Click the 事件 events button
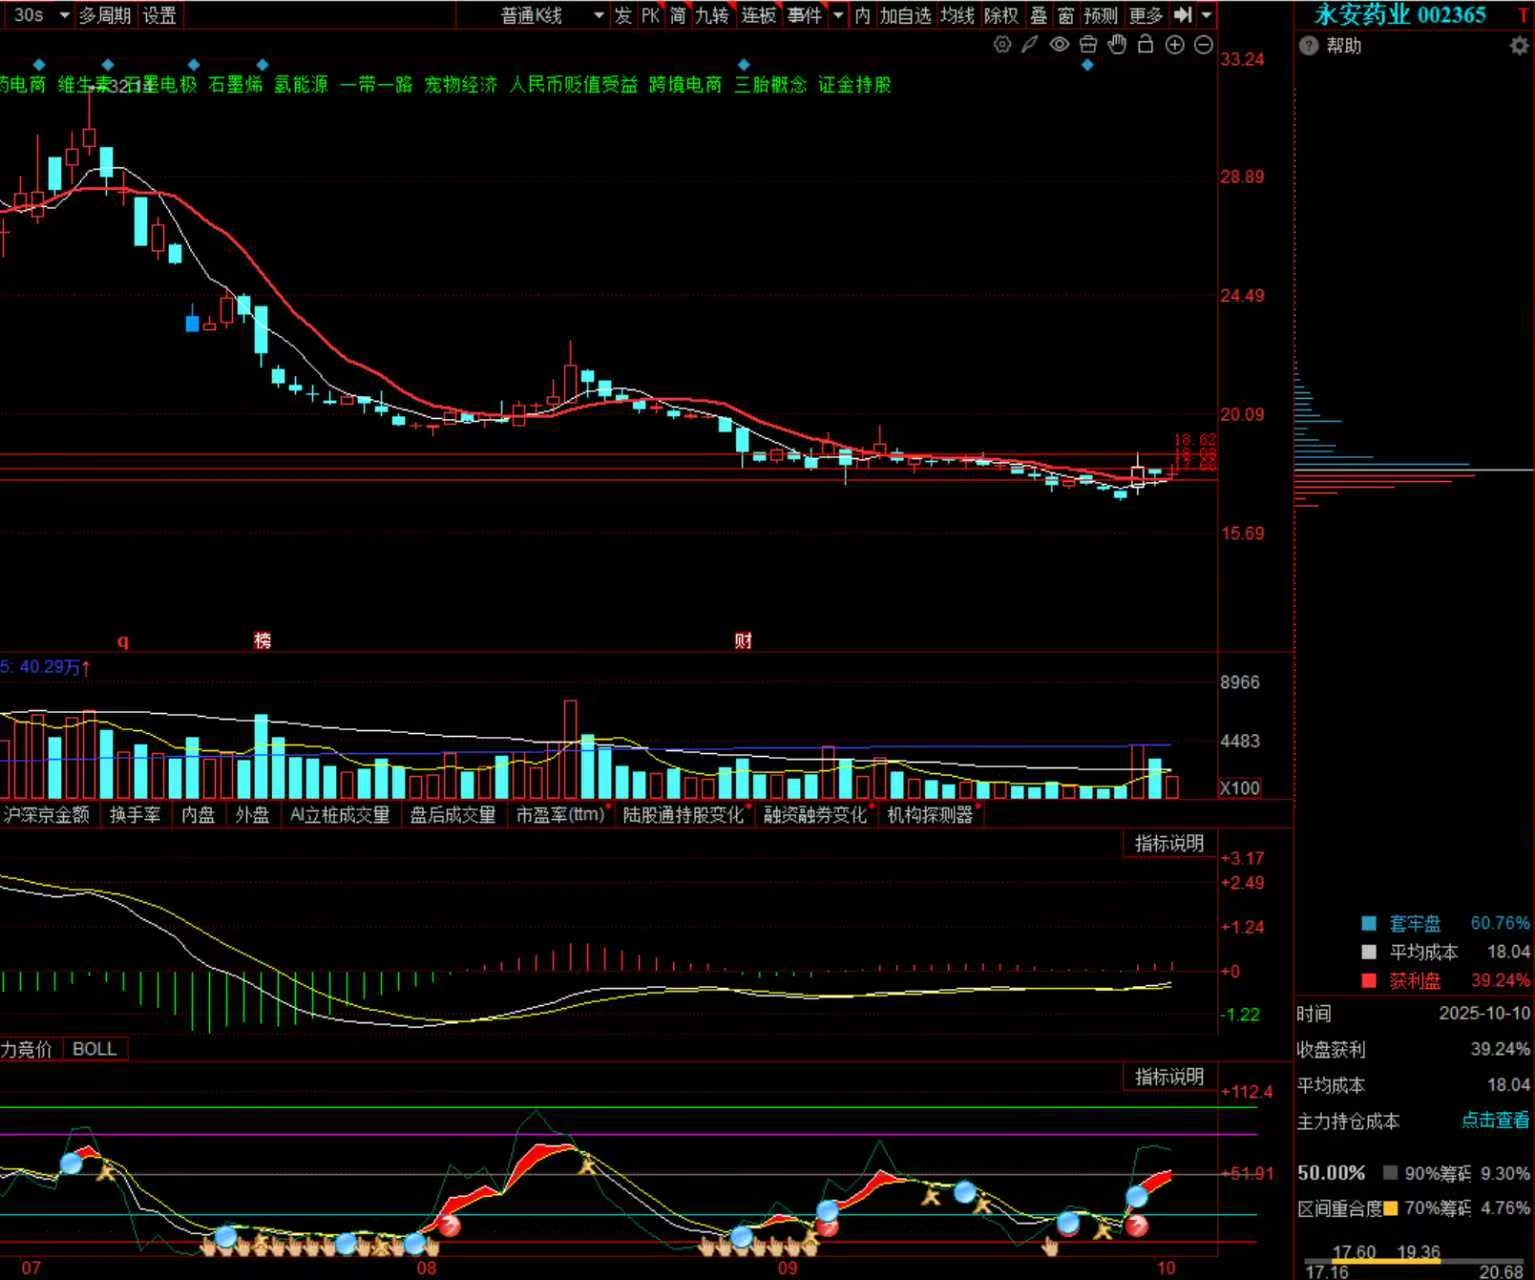Viewport: 1535px width, 1280px height. tap(804, 15)
